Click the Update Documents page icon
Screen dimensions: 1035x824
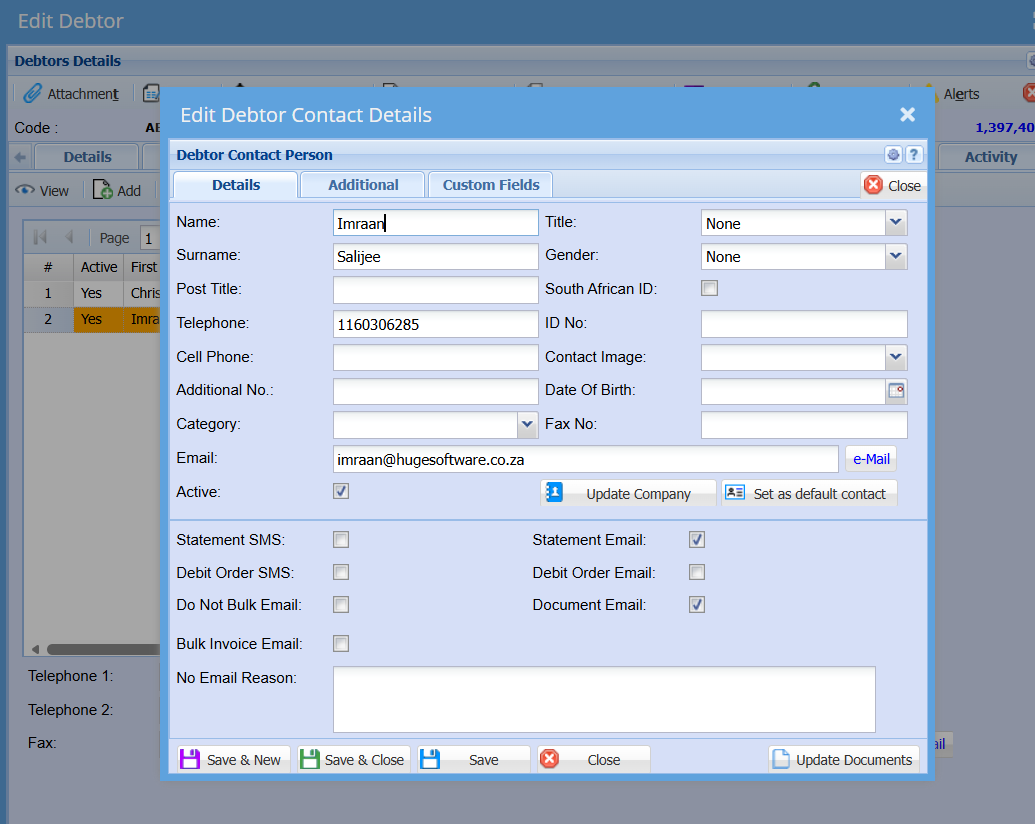(781, 759)
